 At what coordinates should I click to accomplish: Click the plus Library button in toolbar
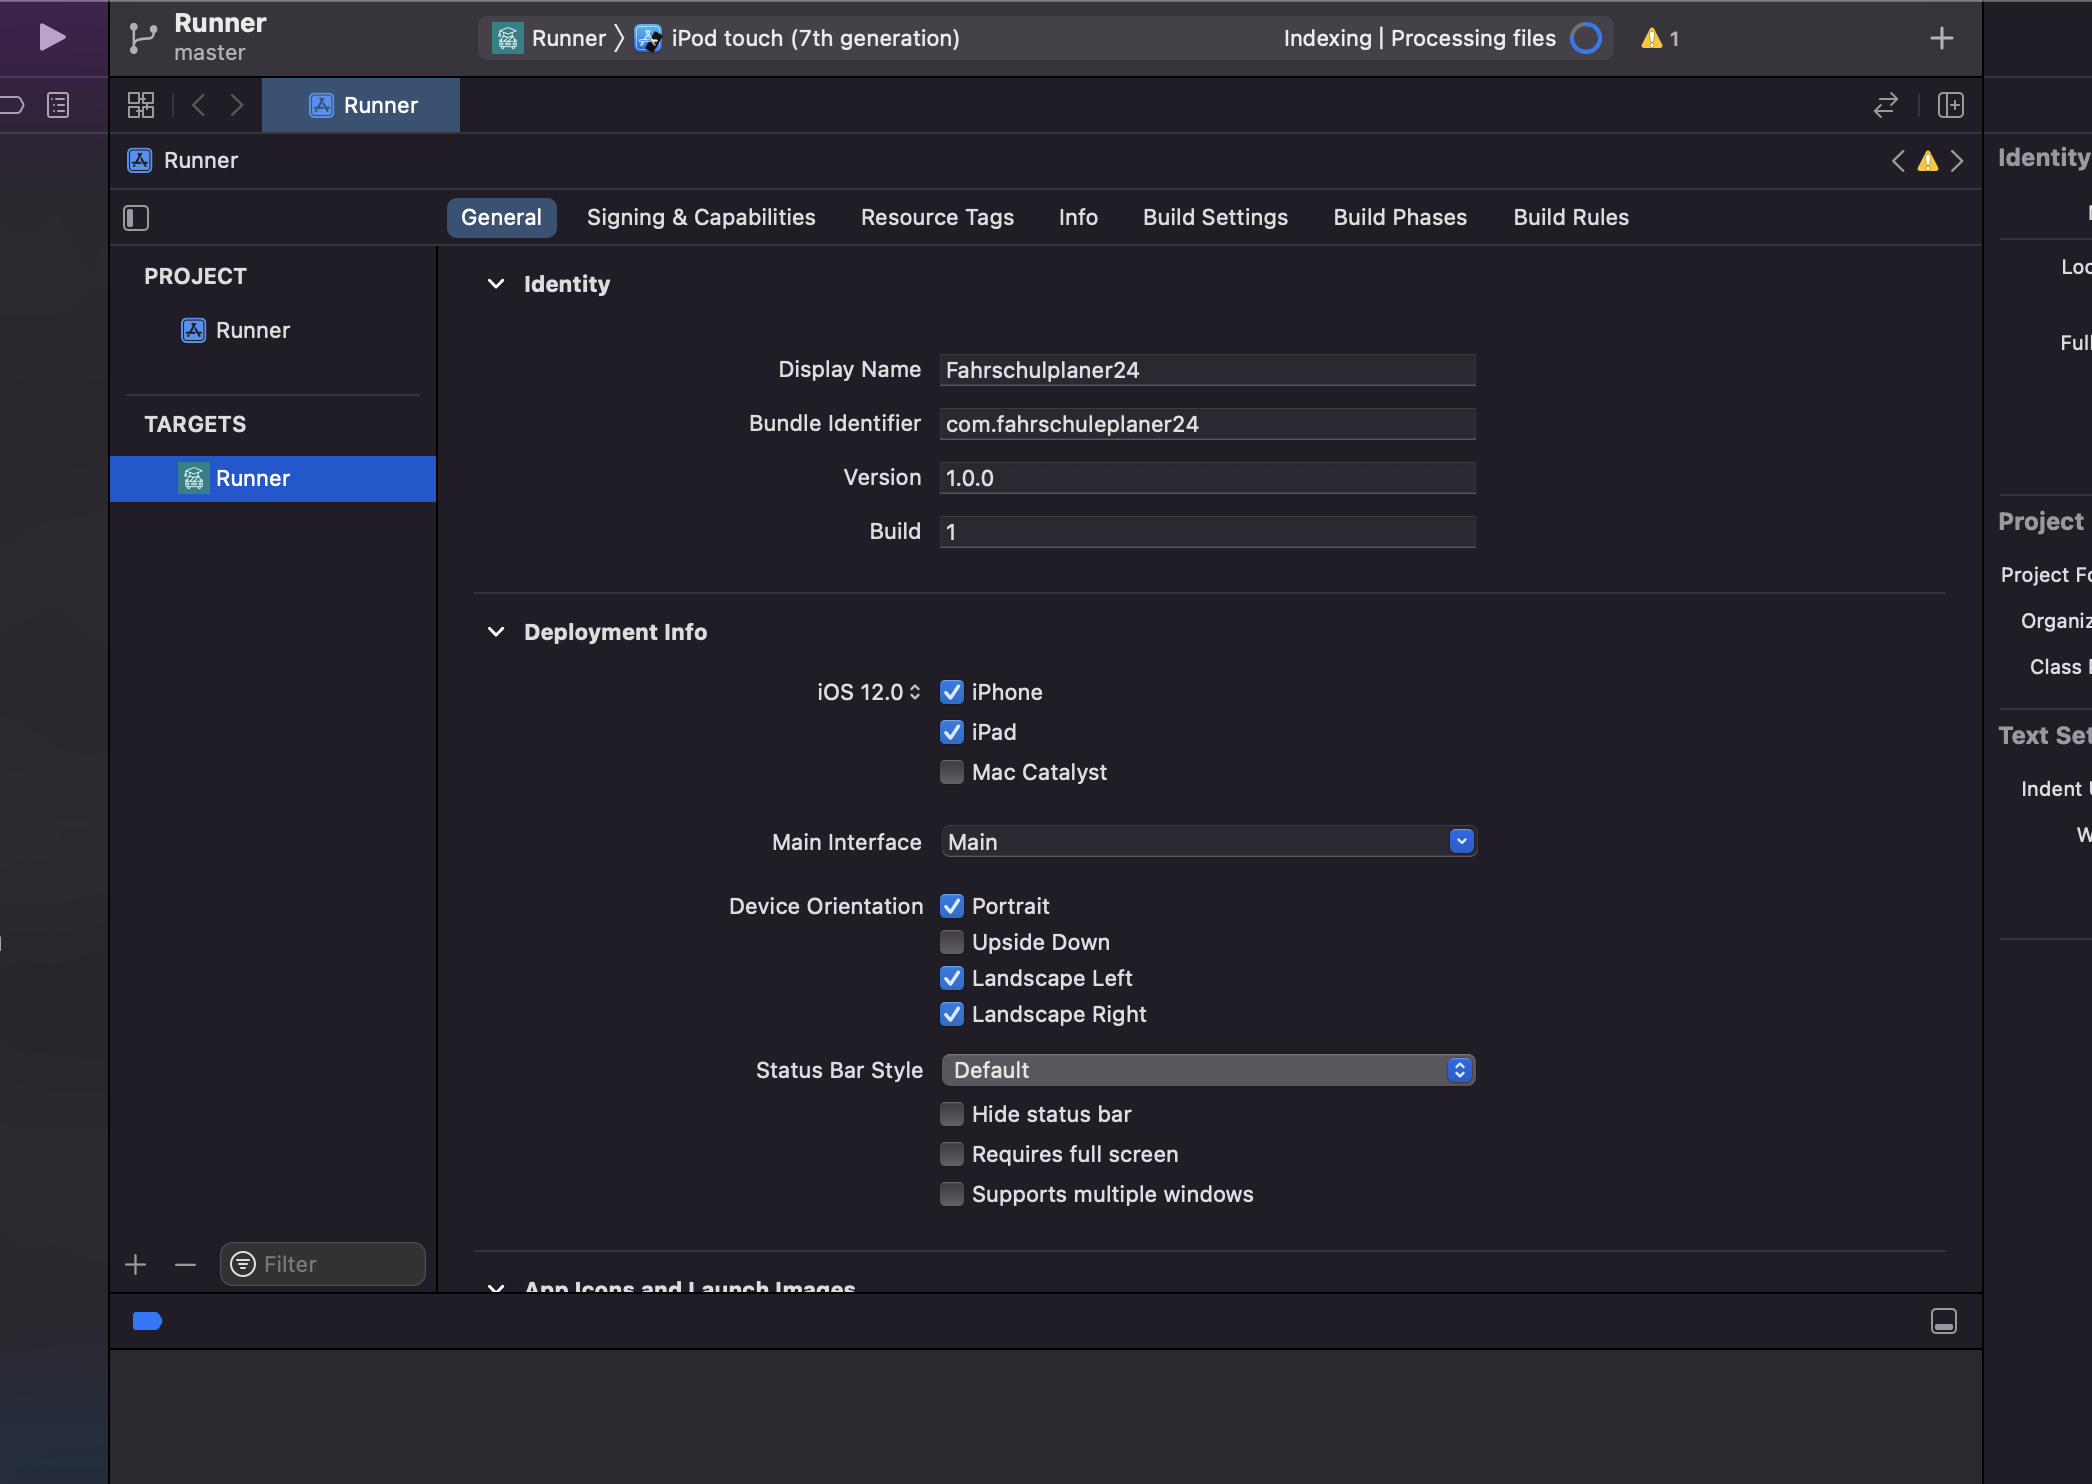1941,39
